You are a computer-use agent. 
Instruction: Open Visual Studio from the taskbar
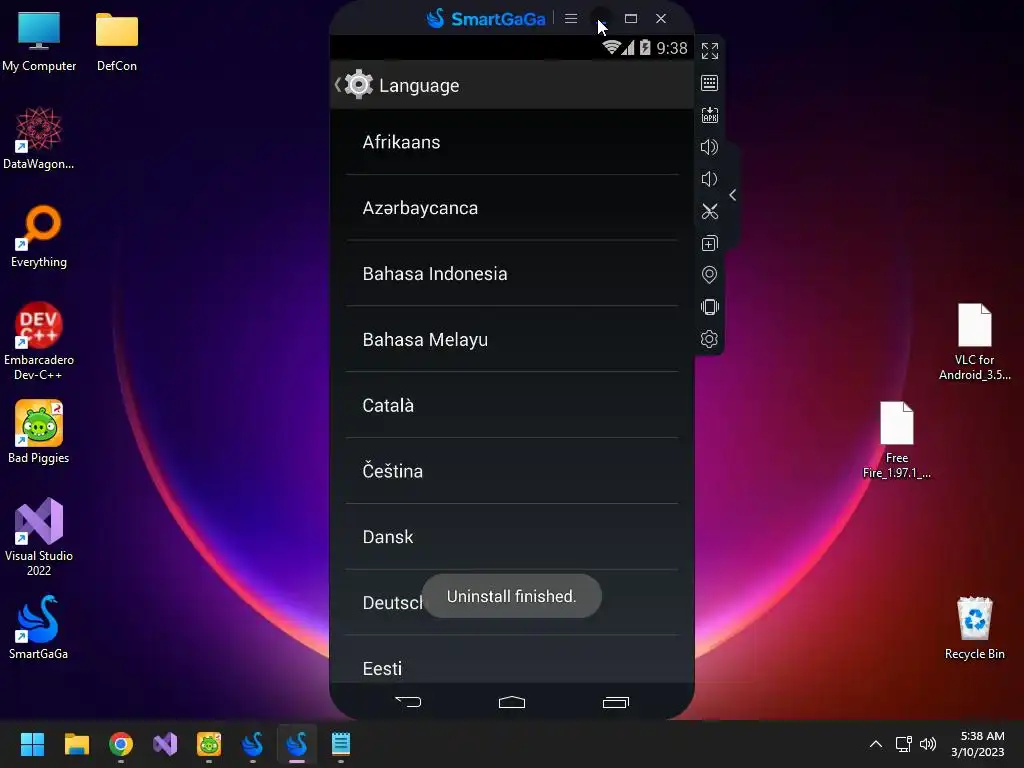point(165,744)
